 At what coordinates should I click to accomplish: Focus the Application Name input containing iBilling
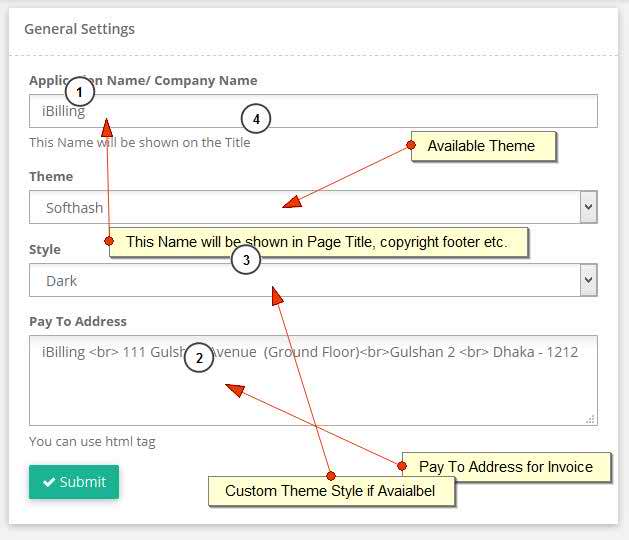pos(313,111)
